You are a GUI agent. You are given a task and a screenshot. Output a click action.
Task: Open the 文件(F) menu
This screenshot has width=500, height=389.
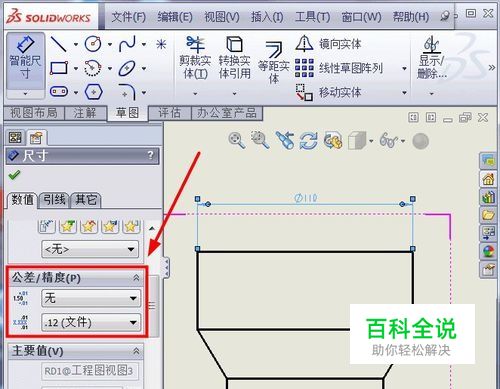(x=128, y=17)
